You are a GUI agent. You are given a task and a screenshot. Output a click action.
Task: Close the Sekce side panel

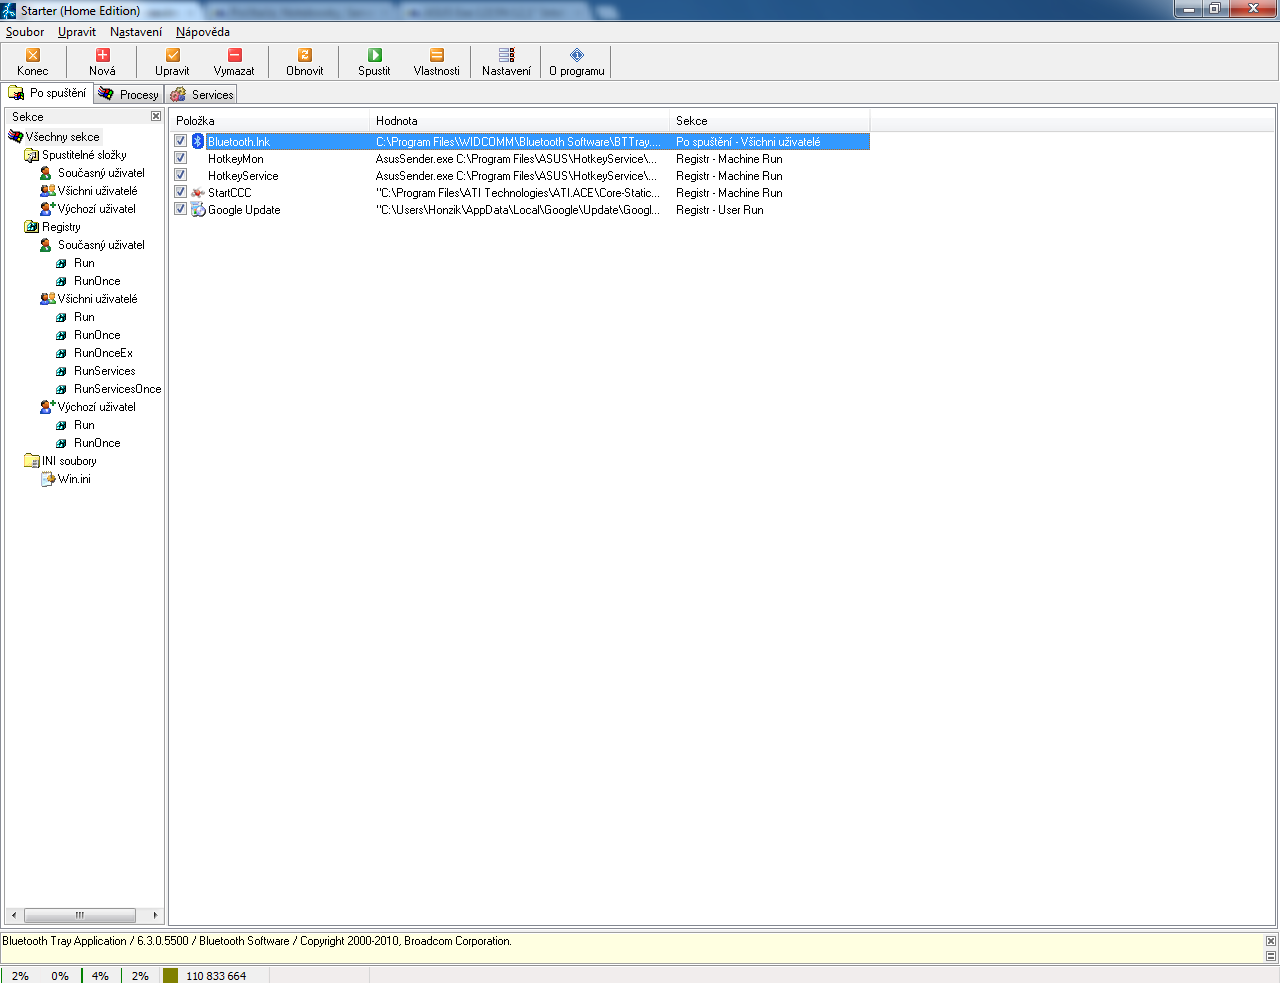coord(156,116)
